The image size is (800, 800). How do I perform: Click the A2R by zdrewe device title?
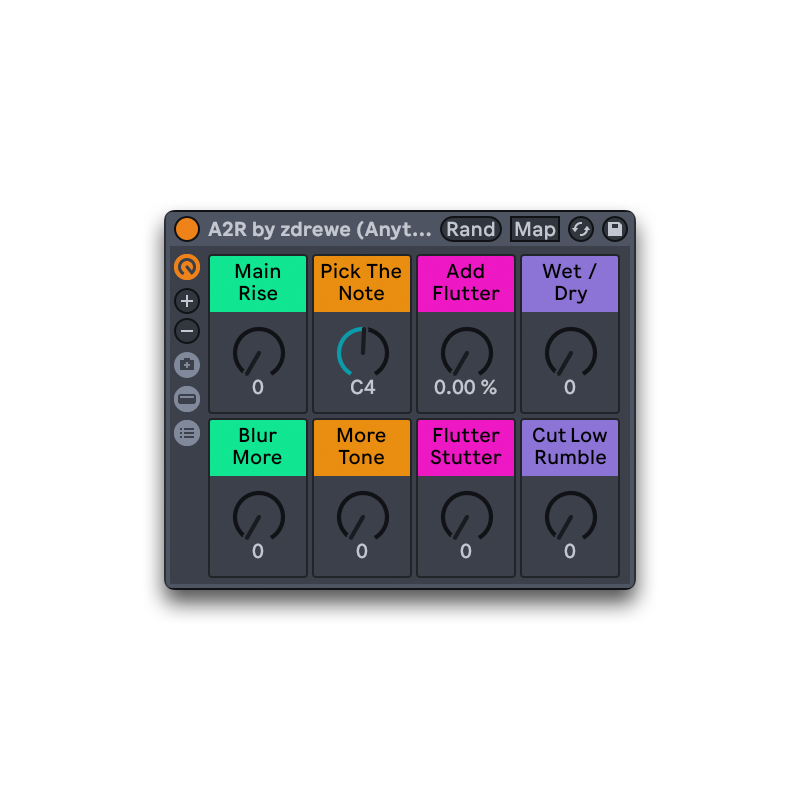pyautogui.click(x=320, y=229)
